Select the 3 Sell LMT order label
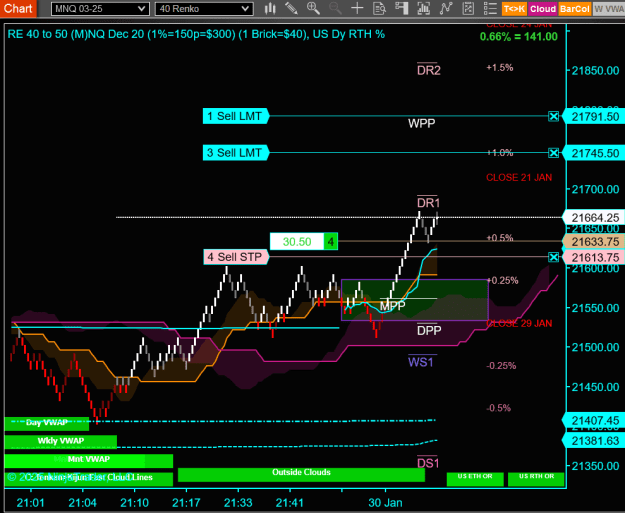Image resolution: width=625 pixels, height=513 pixels. pyautogui.click(x=236, y=153)
